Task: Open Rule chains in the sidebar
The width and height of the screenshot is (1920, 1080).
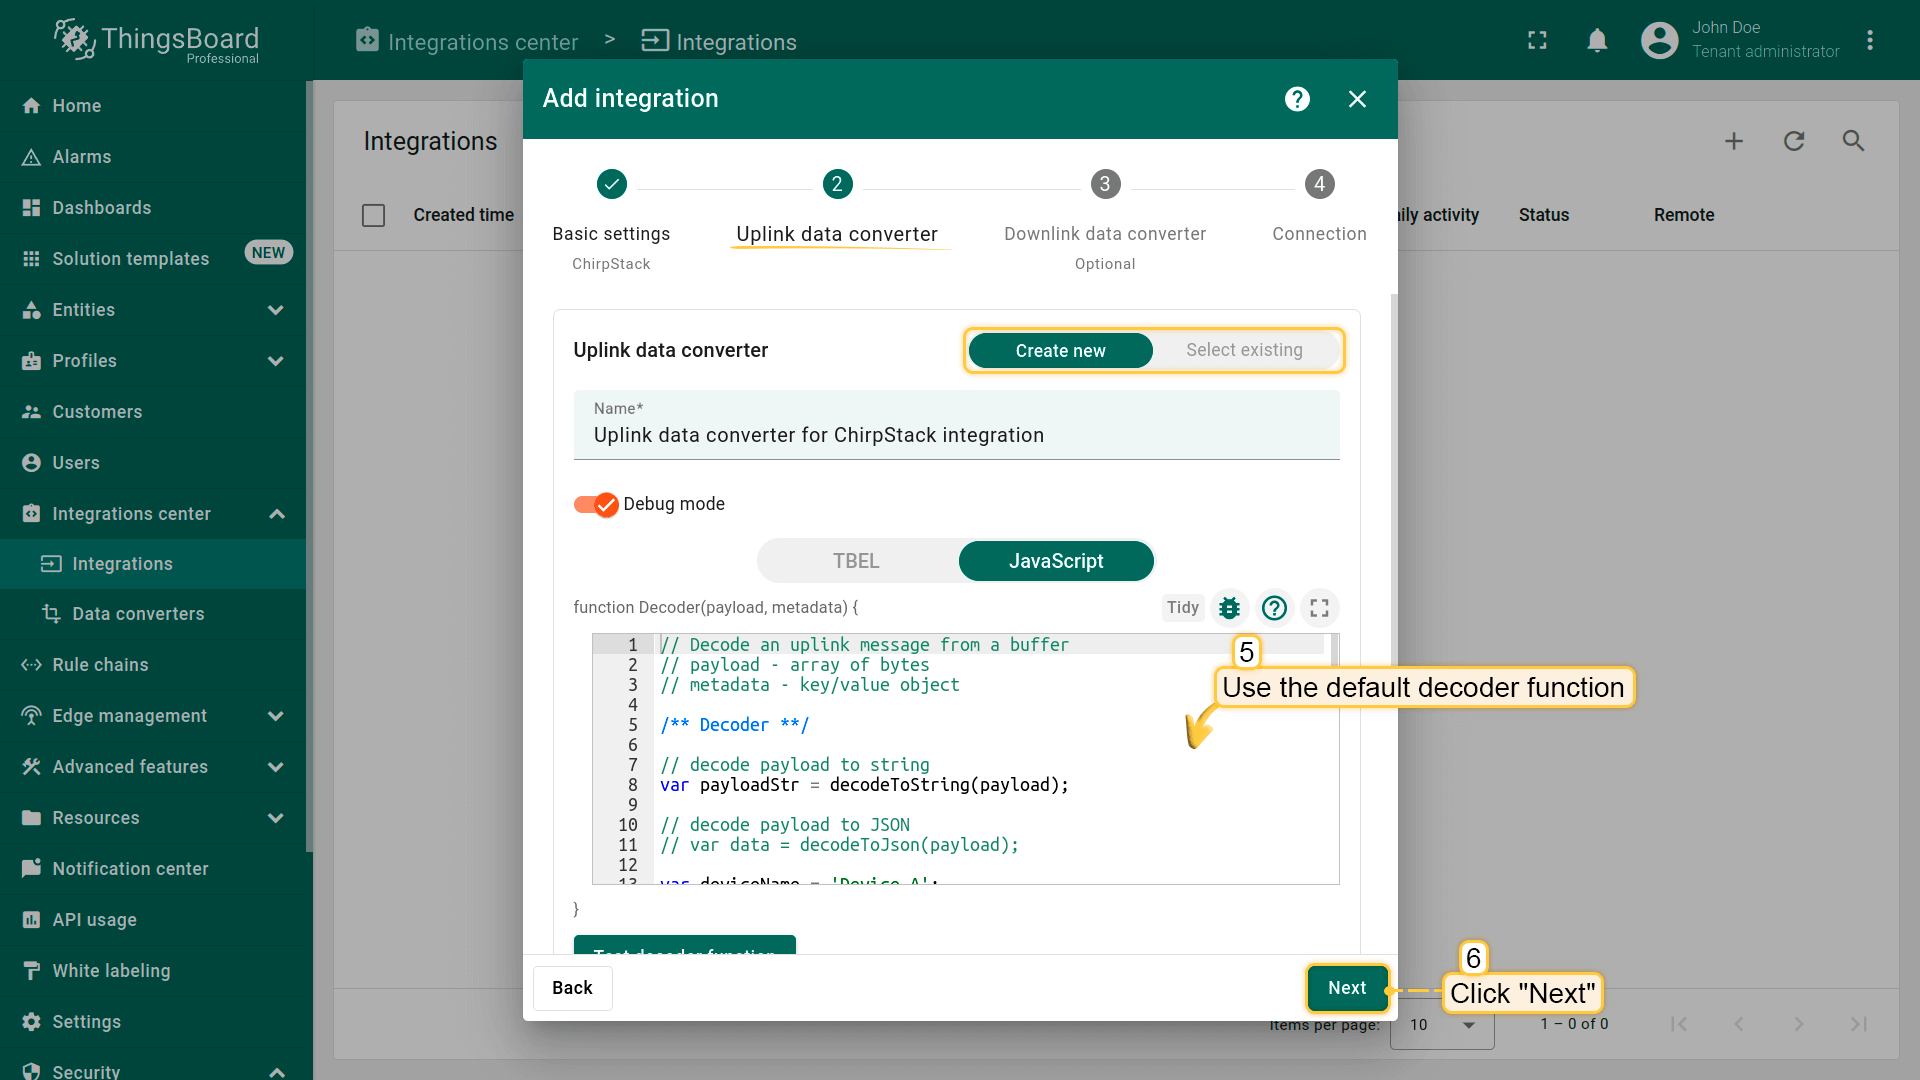Action: (152, 665)
